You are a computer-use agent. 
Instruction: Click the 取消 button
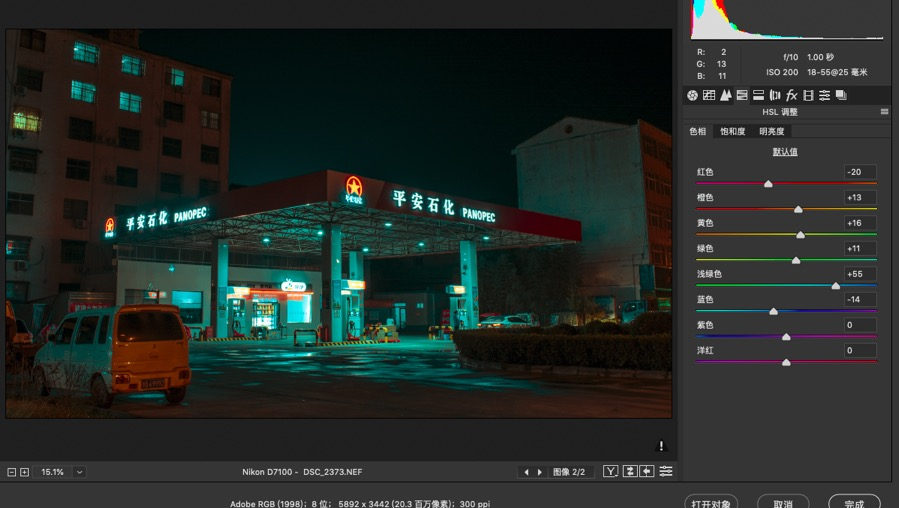click(x=783, y=503)
